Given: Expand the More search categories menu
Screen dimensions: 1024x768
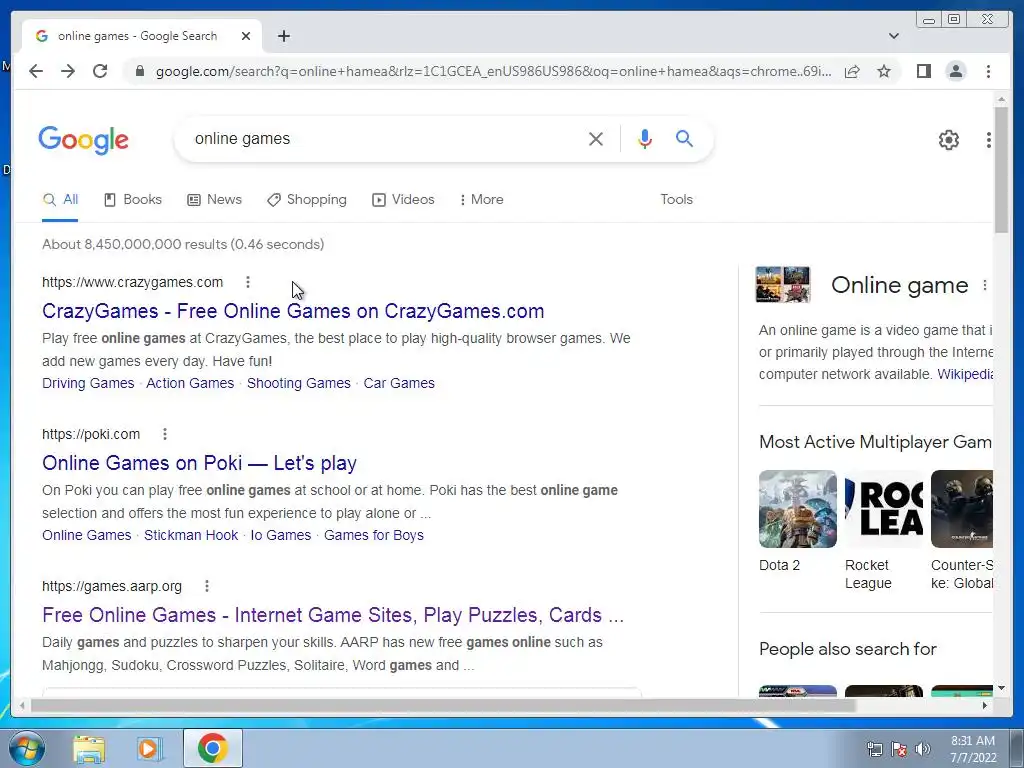Looking at the screenshot, I should (481, 200).
